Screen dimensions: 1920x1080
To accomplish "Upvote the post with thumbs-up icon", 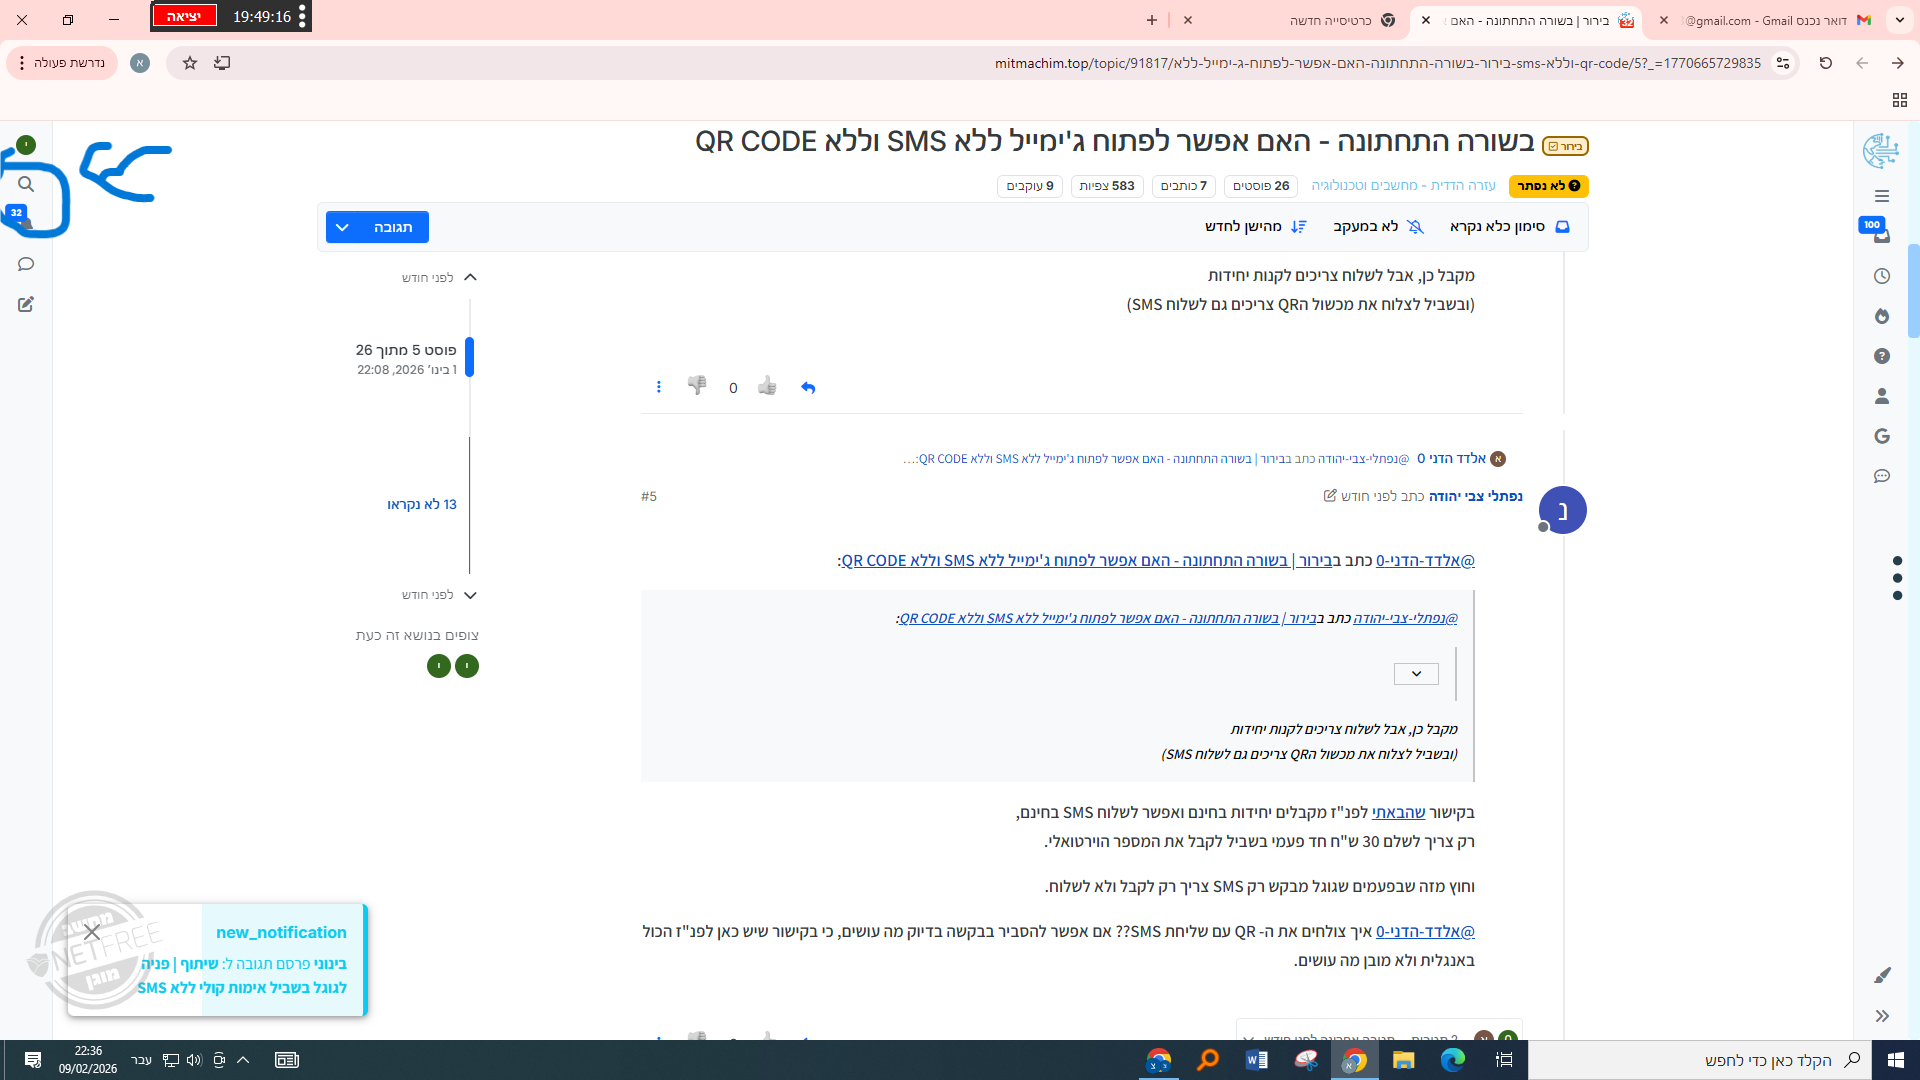I will click(767, 386).
